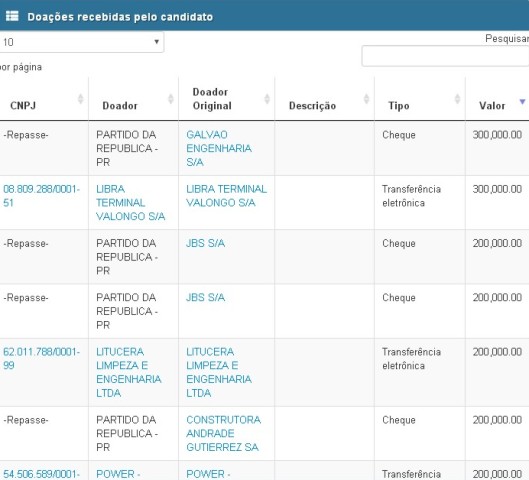Sort by the CNPJ column arrows
Screen dimensions: 529x480
coord(81,99)
